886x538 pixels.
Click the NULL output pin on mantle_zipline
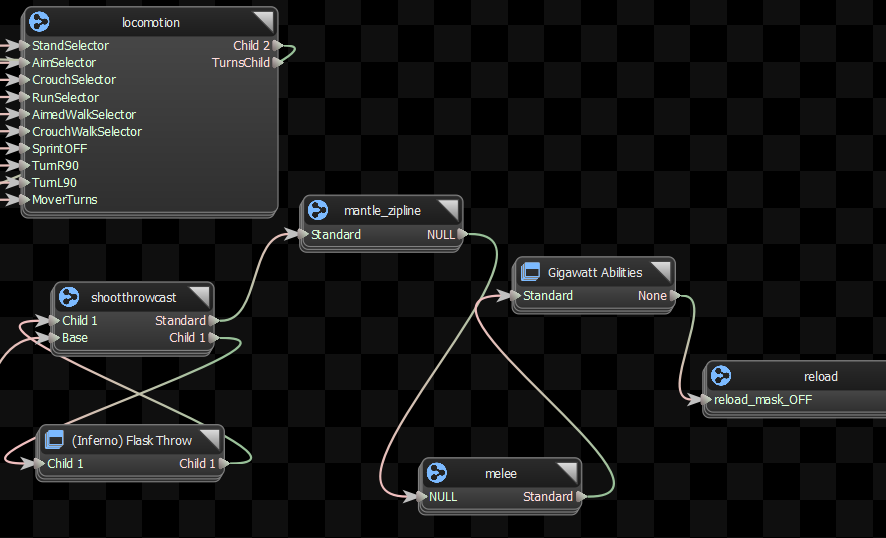point(463,234)
